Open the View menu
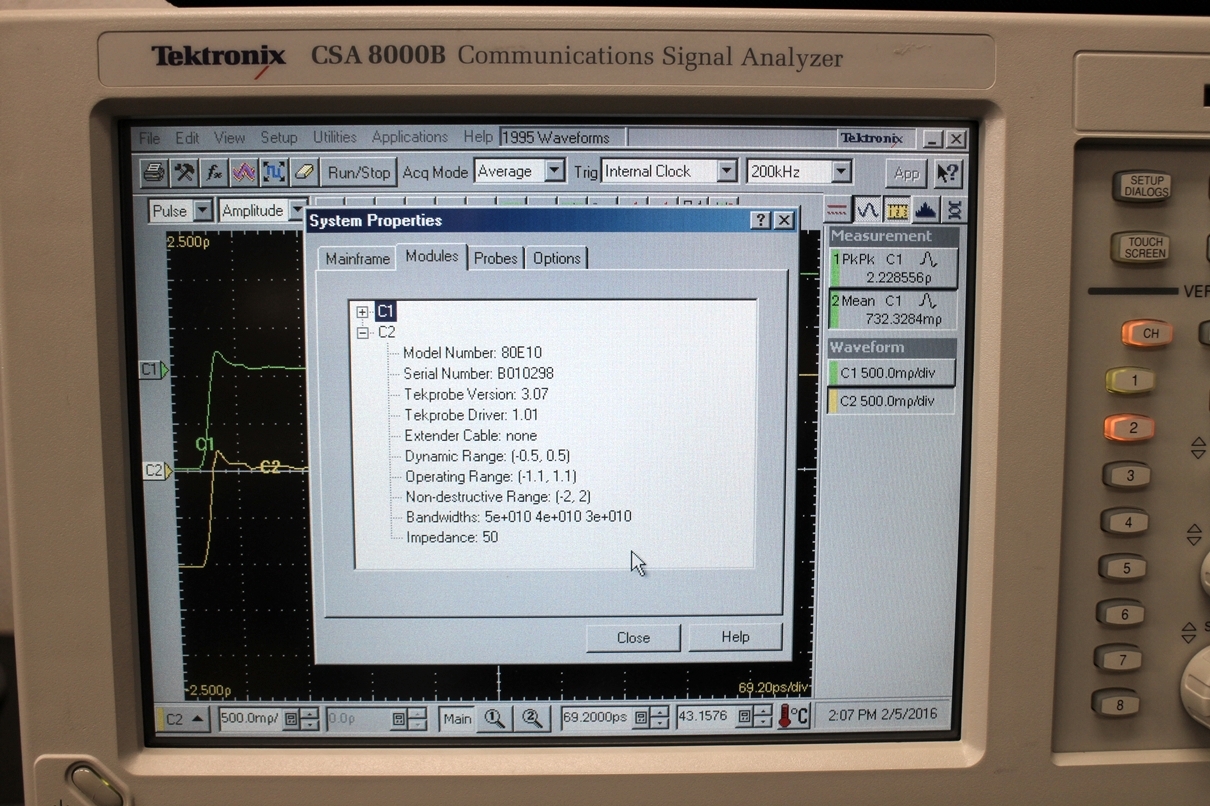The height and width of the screenshot is (806, 1210). (229, 138)
